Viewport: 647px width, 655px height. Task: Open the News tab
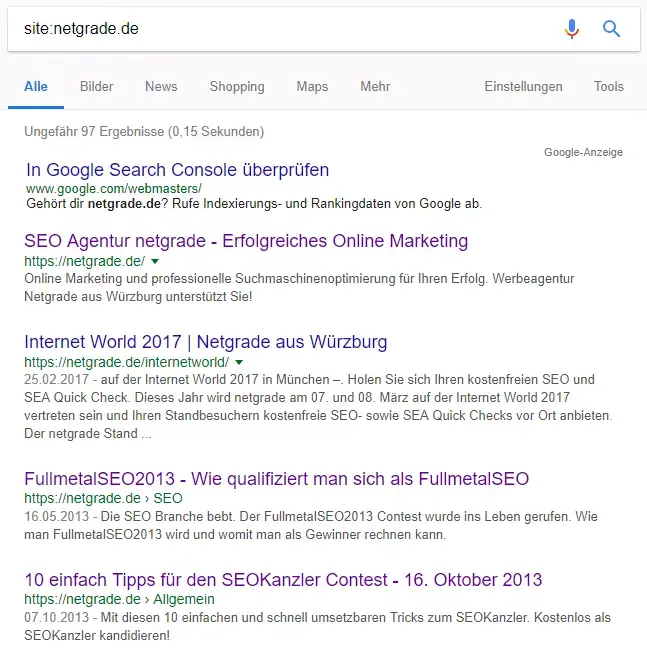pos(161,87)
